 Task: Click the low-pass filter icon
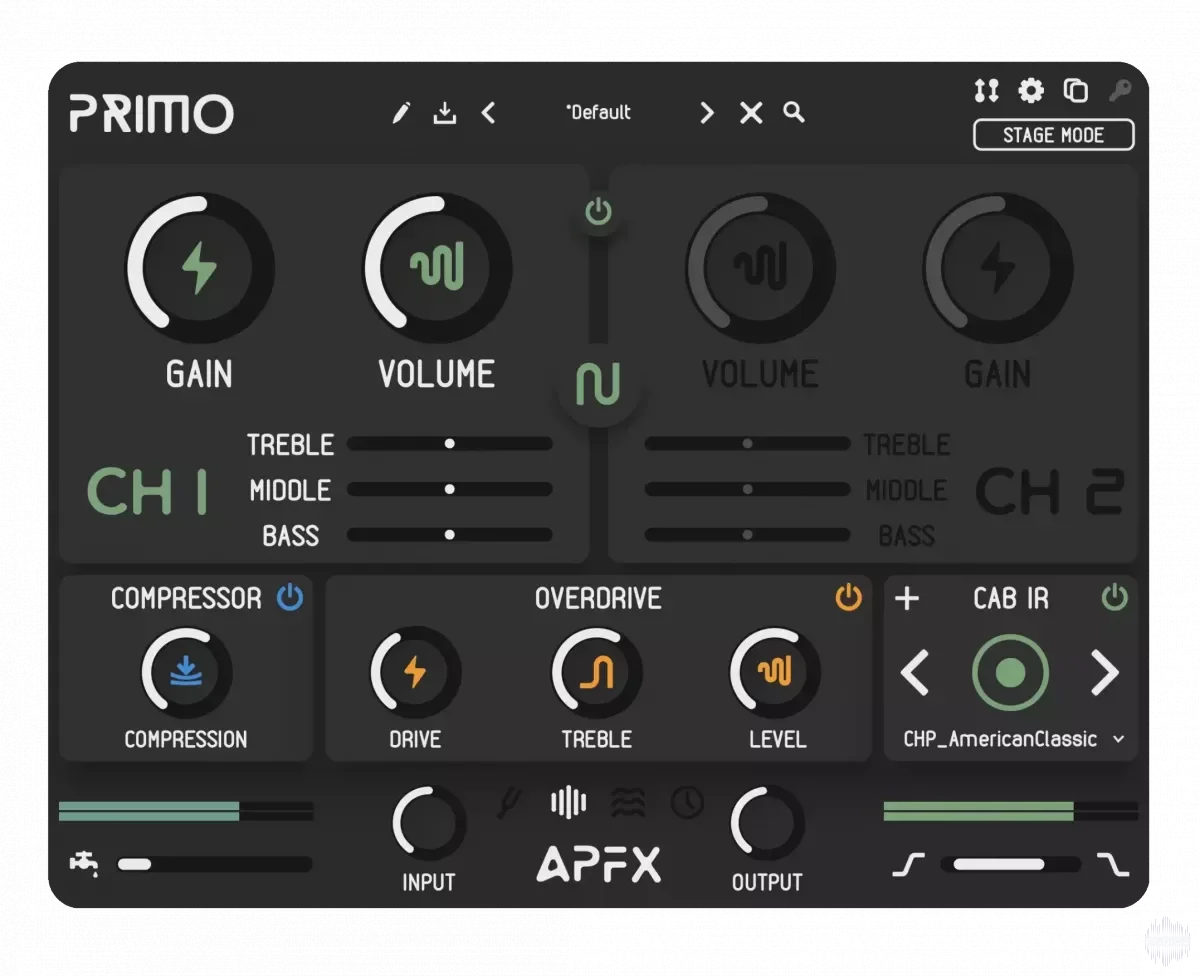coord(1112,864)
